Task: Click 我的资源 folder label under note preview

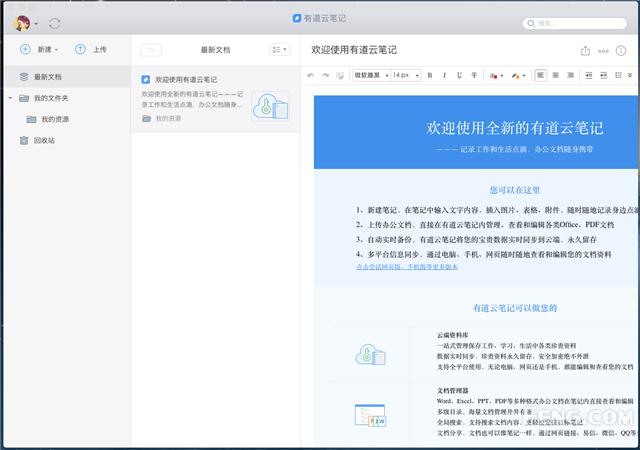Action: pyautogui.click(x=168, y=118)
